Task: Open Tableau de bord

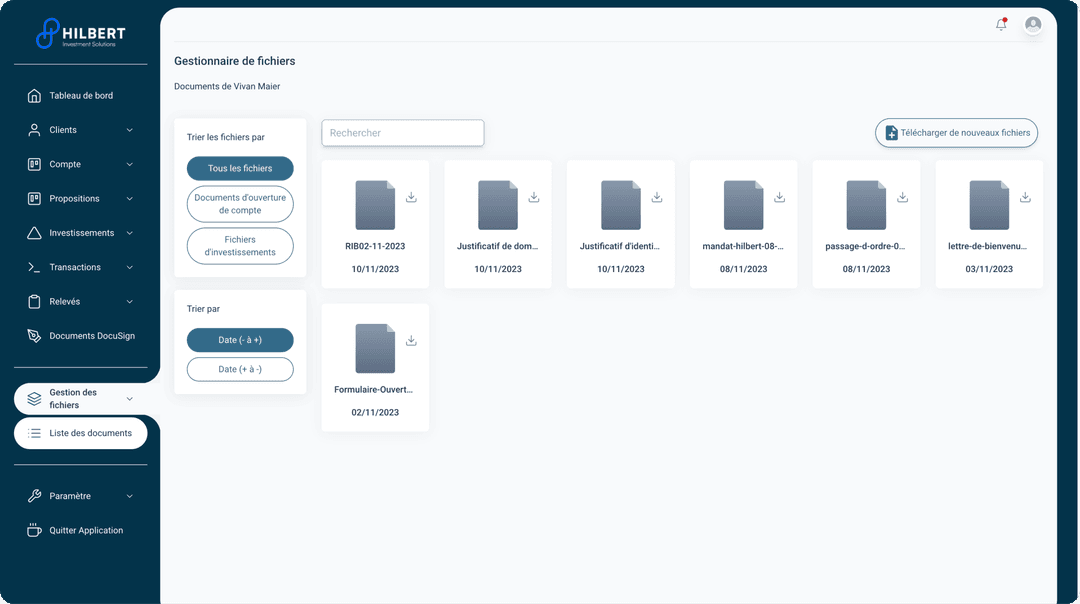Action: pos(81,96)
